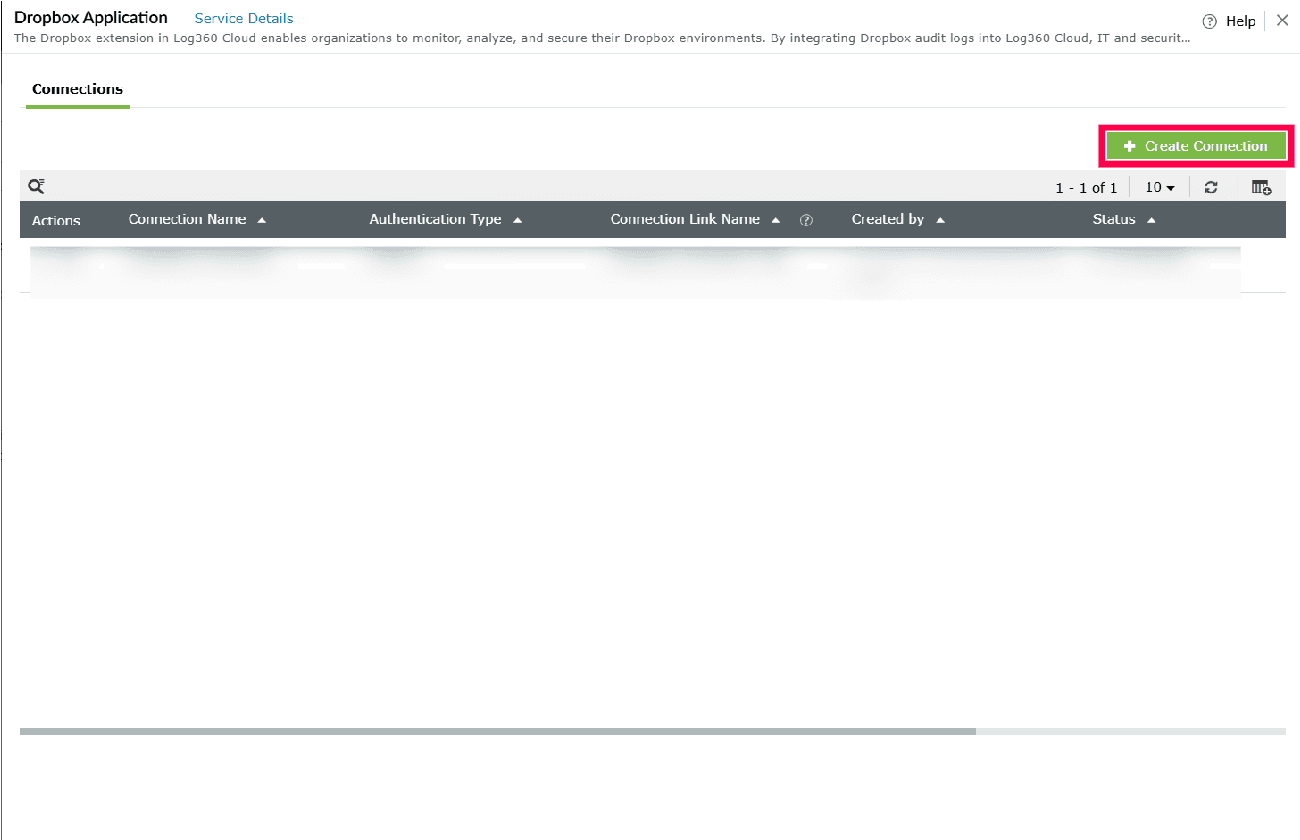Open the table search filter icon
The image size is (1300, 840).
(x=36, y=186)
